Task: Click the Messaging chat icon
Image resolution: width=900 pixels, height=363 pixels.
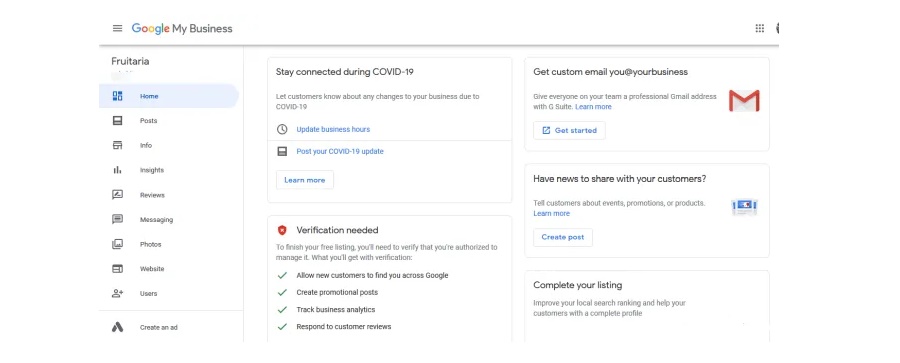Action: coord(117,219)
